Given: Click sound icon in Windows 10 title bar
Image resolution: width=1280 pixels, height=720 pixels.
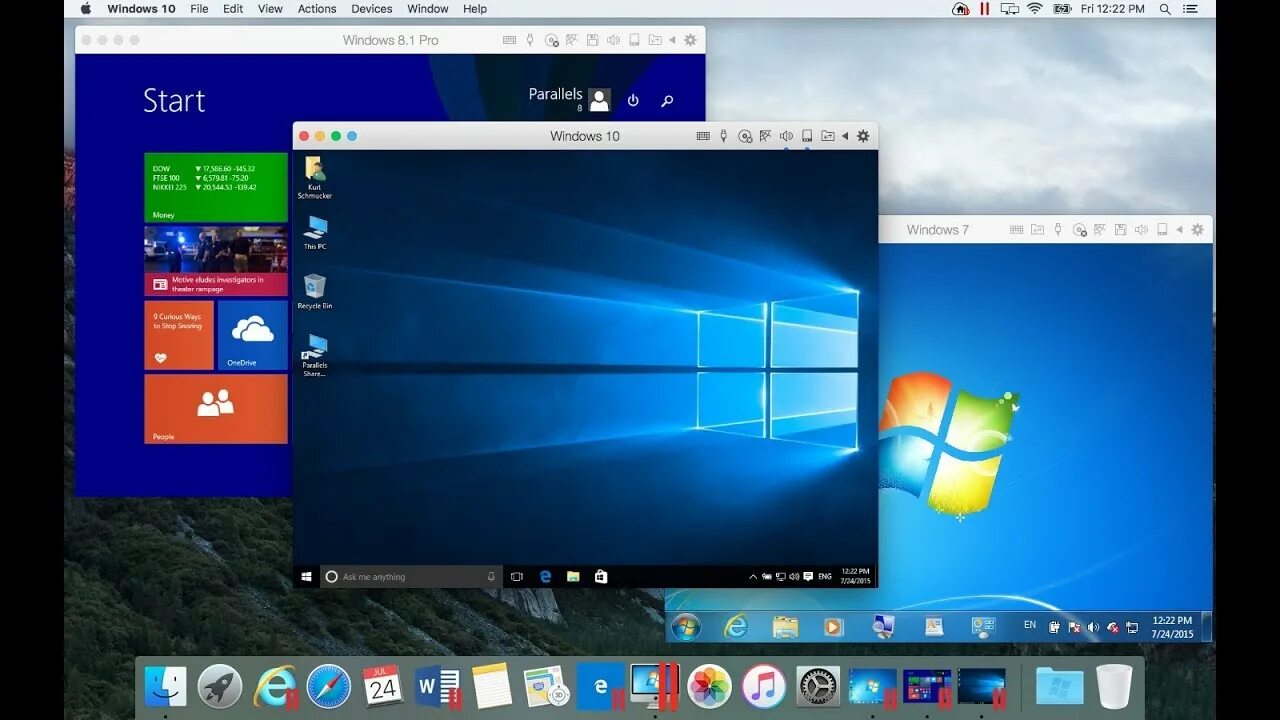Looking at the screenshot, I should click(786, 136).
